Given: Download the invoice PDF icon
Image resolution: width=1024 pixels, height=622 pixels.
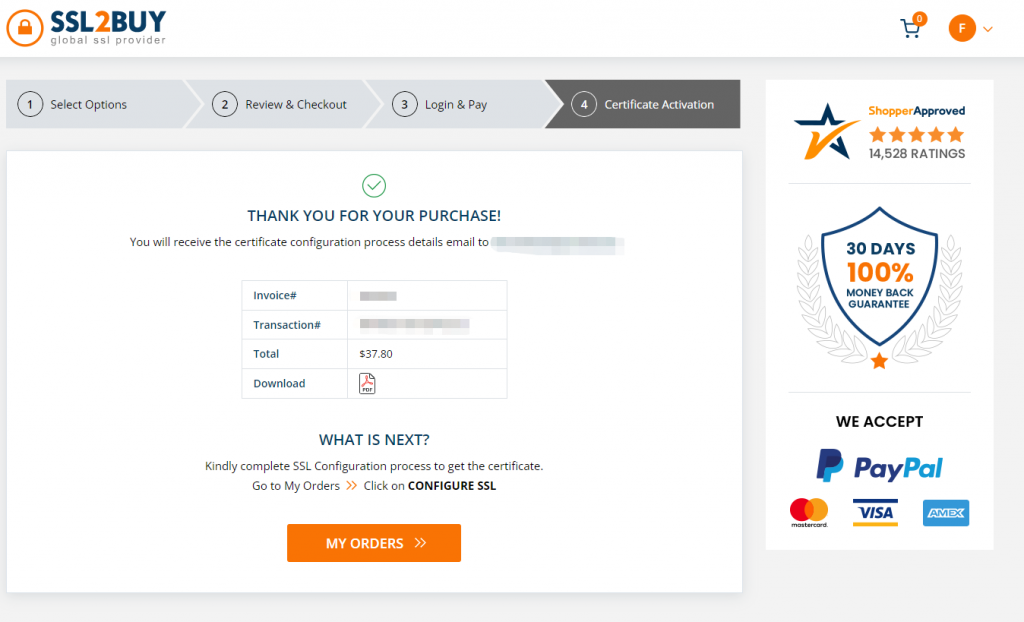Looking at the screenshot, I should point(367,383).
